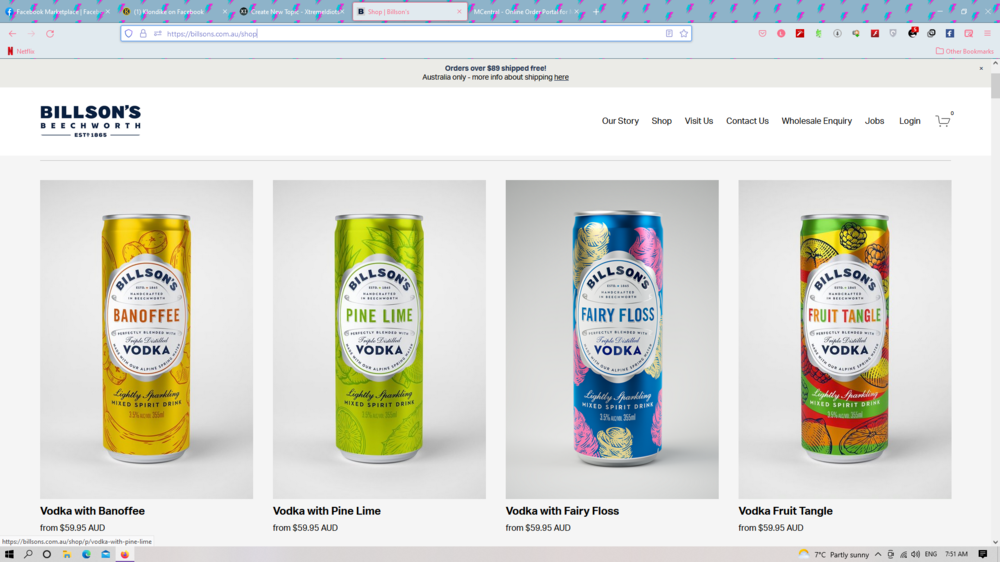Image resolution: width=1000 pixels, height=562 pixels.
Task: Open Windows taskbar search
Action: (28, 554)
